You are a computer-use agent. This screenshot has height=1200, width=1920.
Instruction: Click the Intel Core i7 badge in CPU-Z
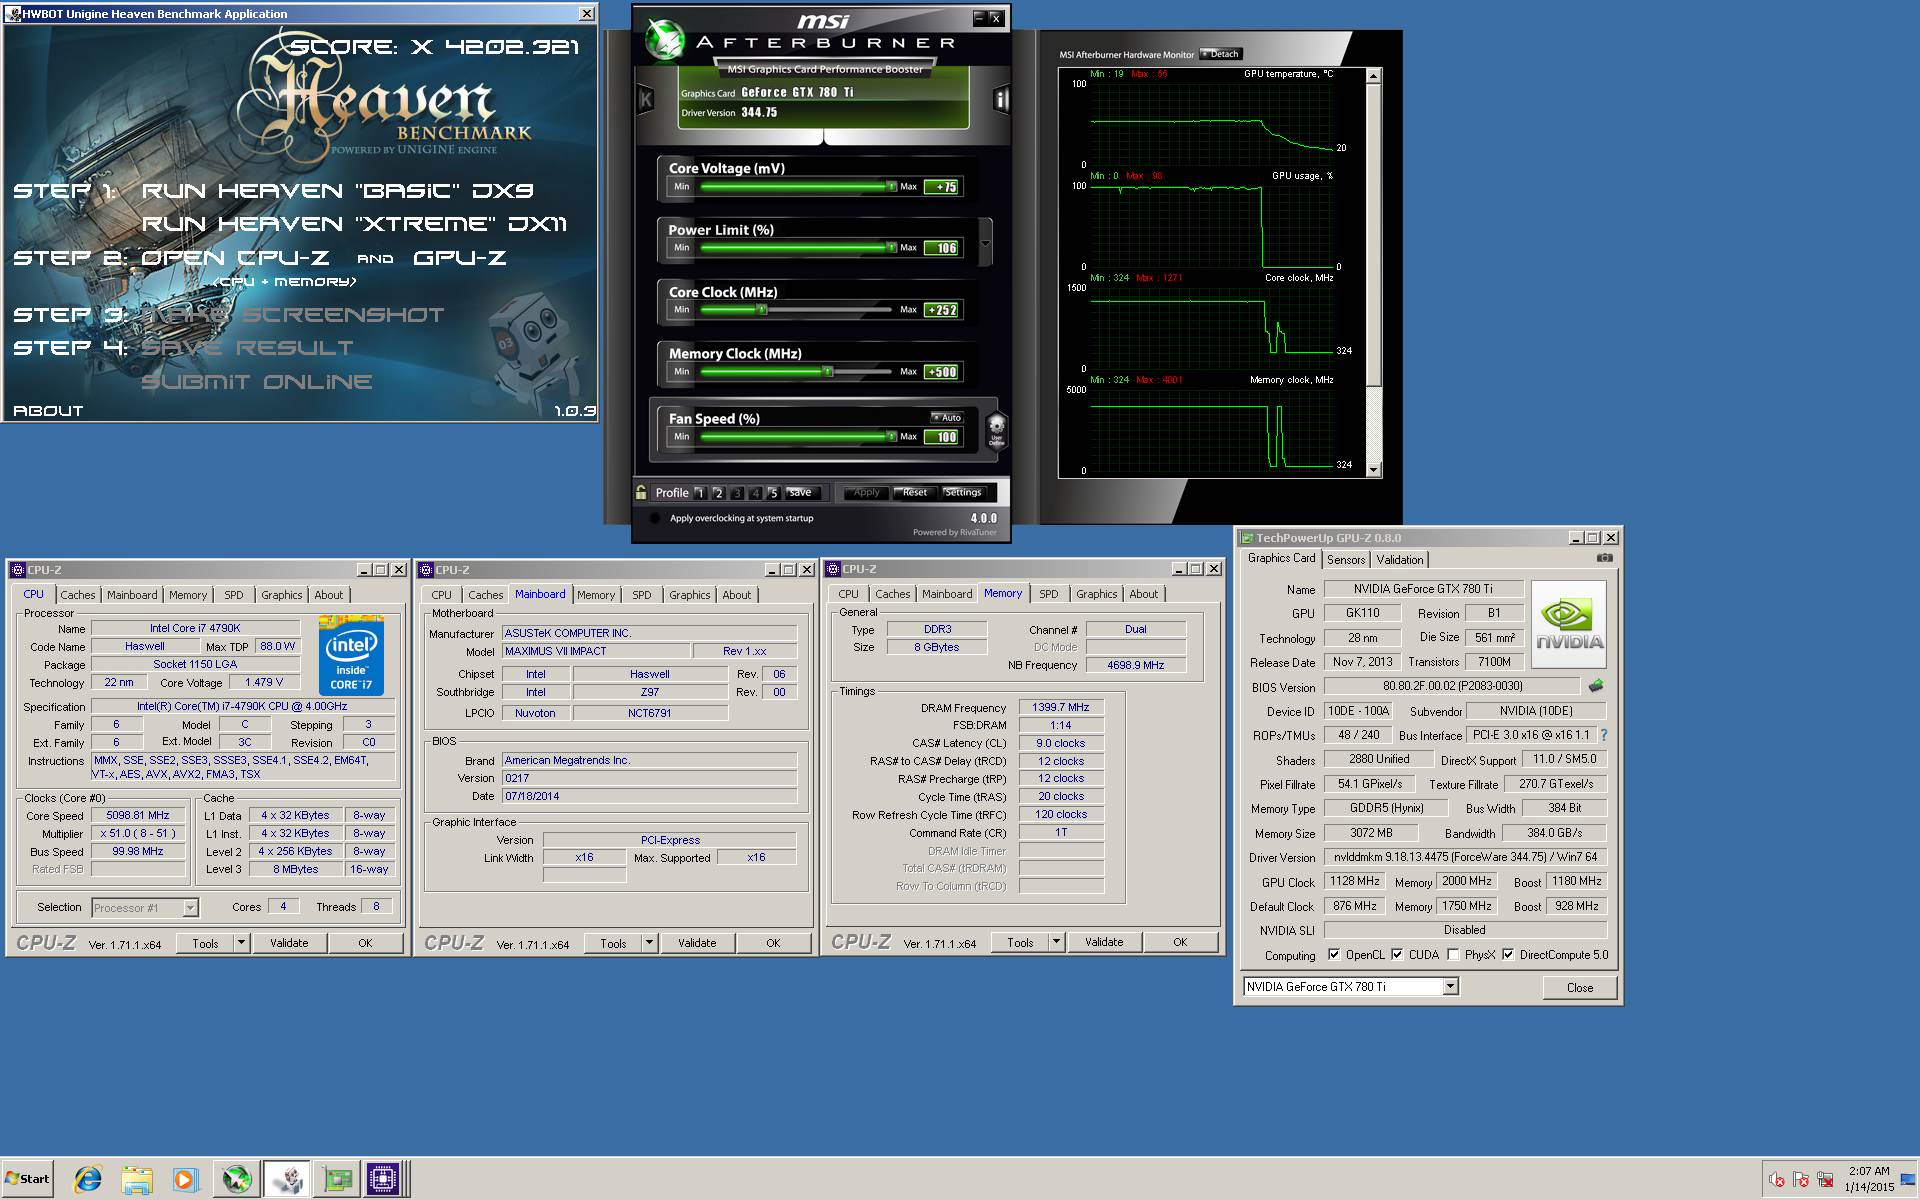click(351, 656)
